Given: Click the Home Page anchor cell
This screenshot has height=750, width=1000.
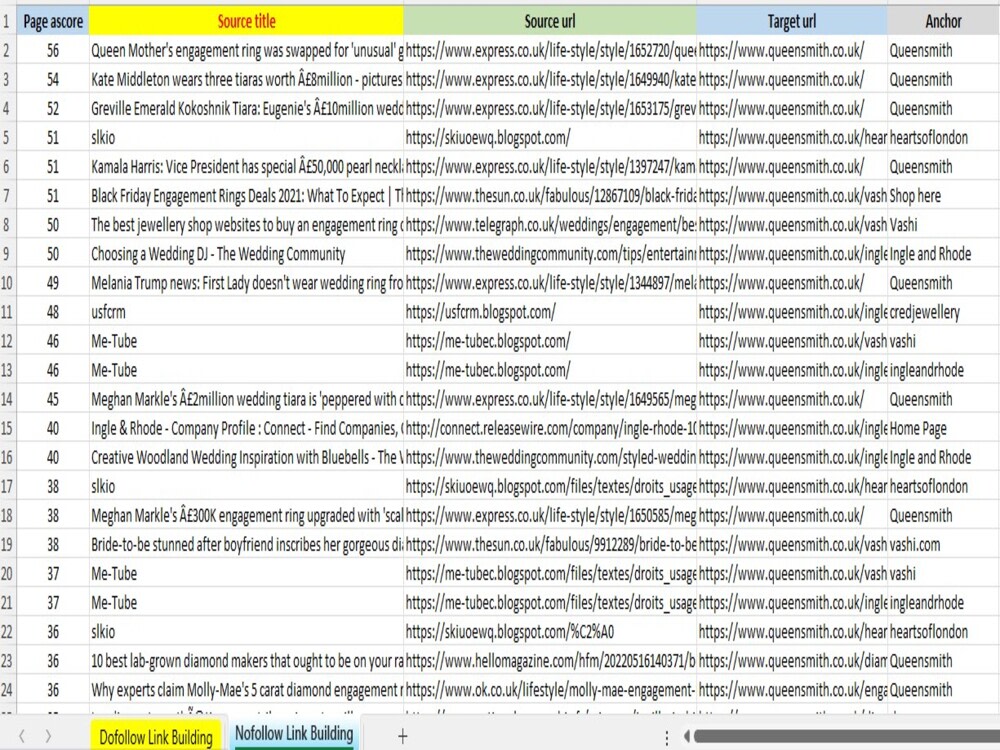Looking at the screenshot, I should pos(943,428).
